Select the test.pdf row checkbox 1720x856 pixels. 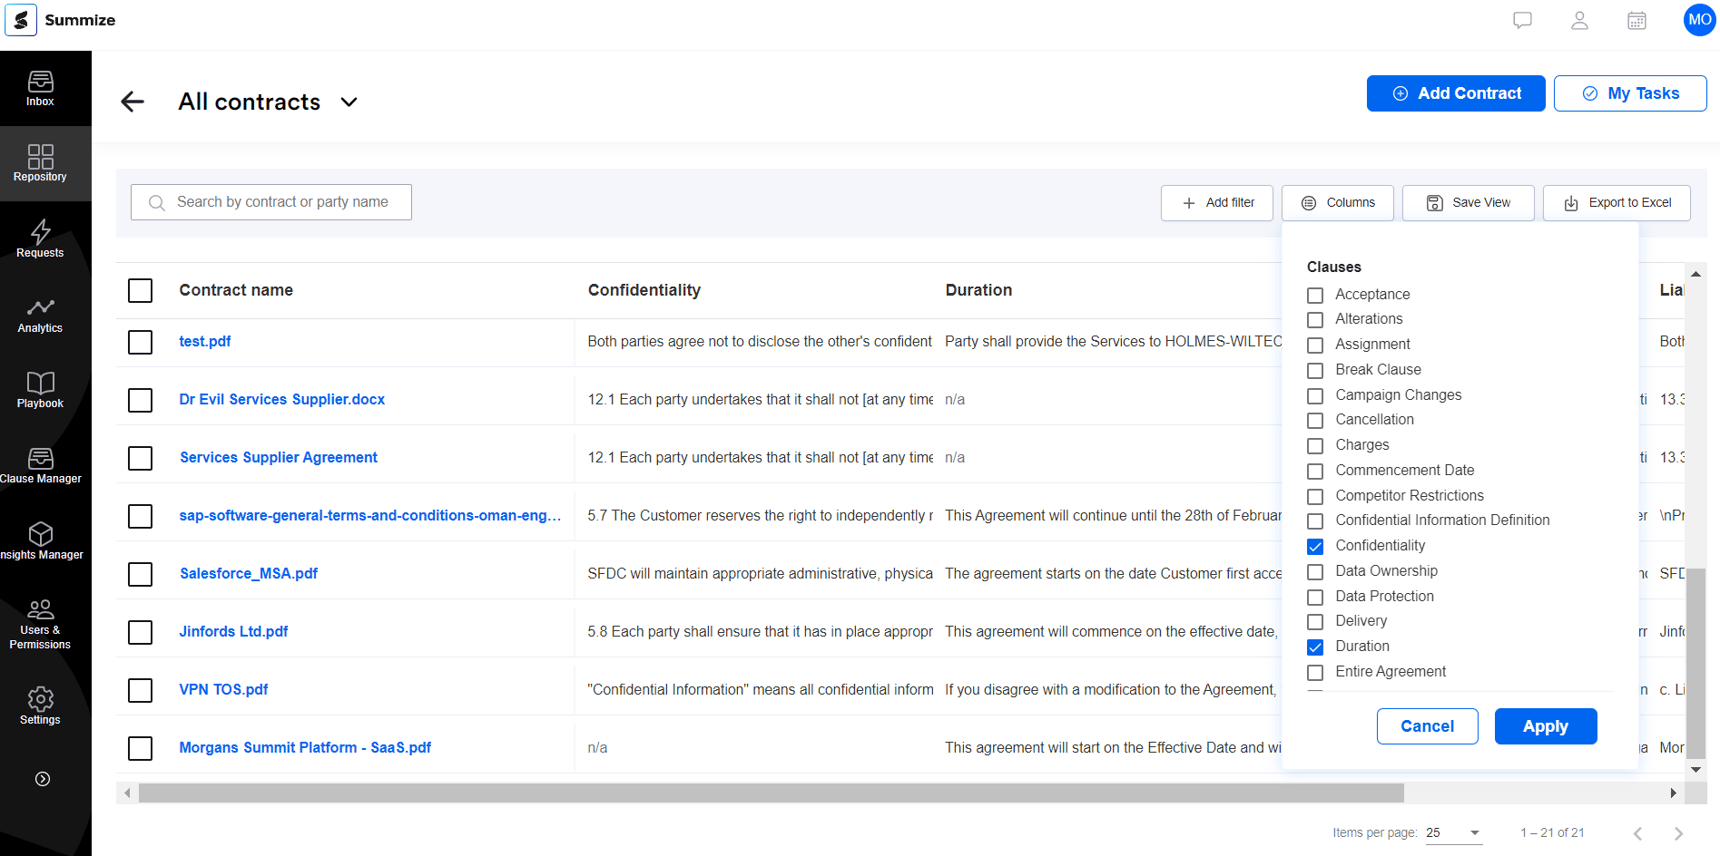[x=140, y=342]
